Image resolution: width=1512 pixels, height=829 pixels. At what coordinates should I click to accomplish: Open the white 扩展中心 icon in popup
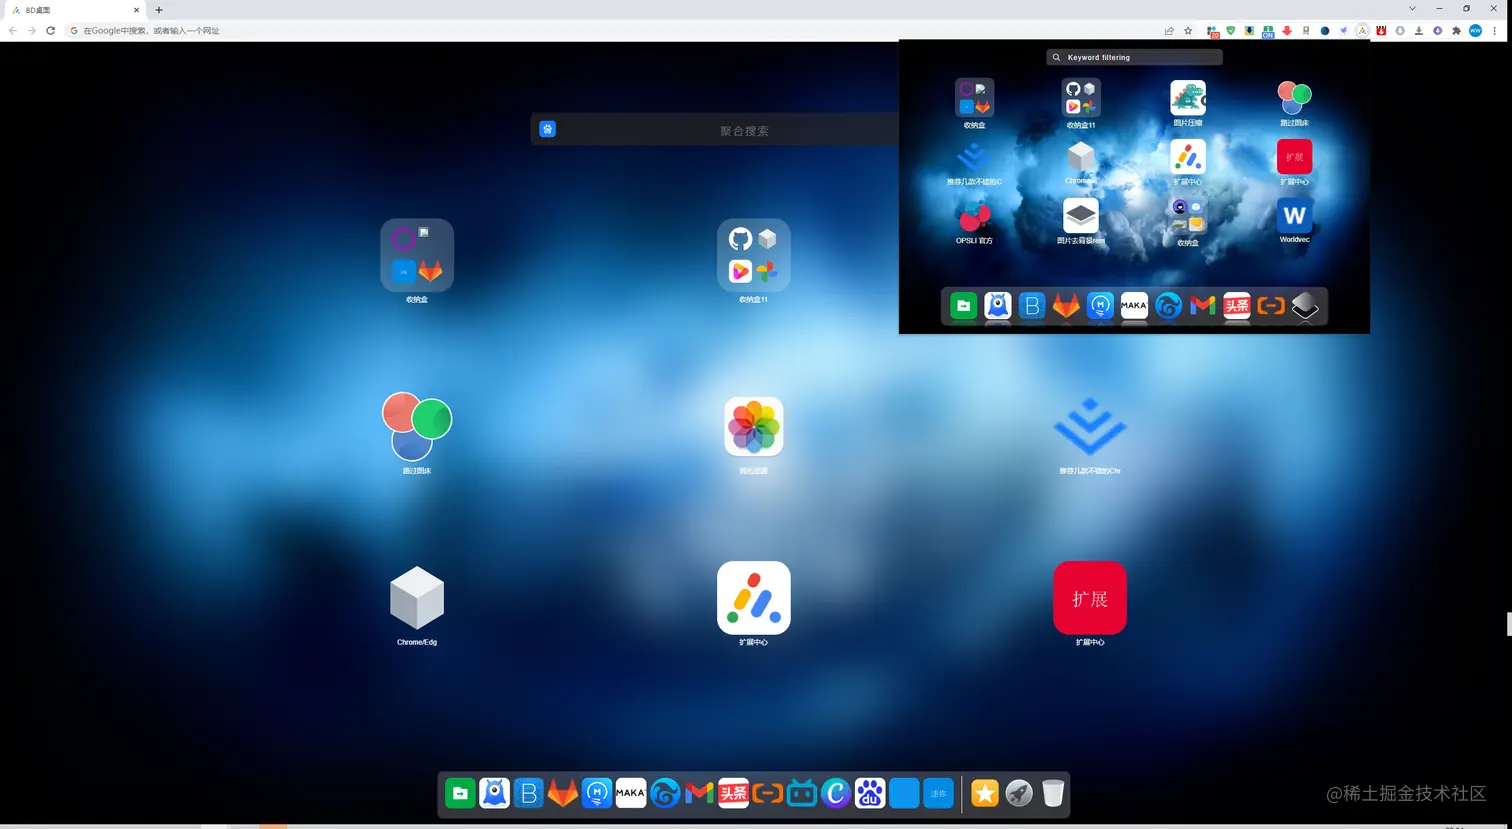tap(1188, 157)
